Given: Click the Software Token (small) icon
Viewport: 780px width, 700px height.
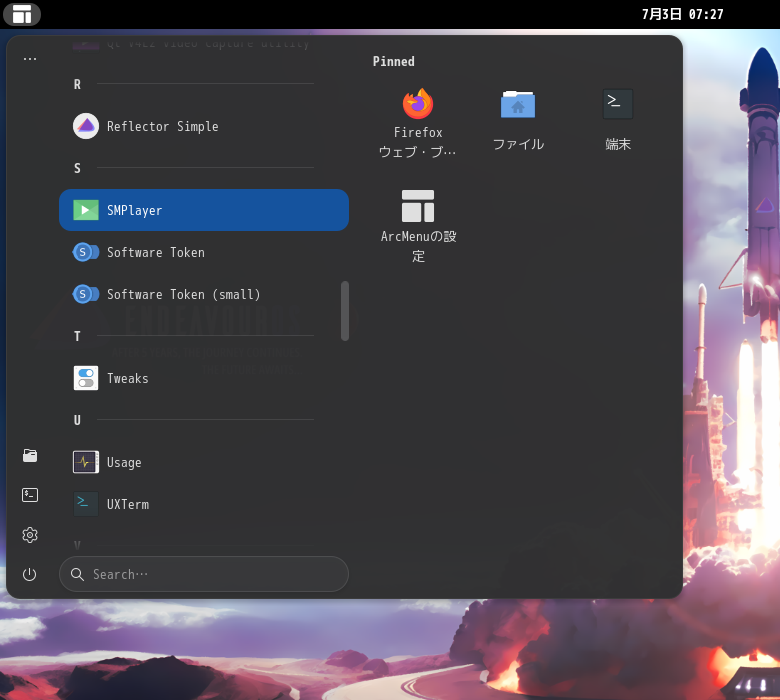Looking at the screenshot, I should pos(86,294).
